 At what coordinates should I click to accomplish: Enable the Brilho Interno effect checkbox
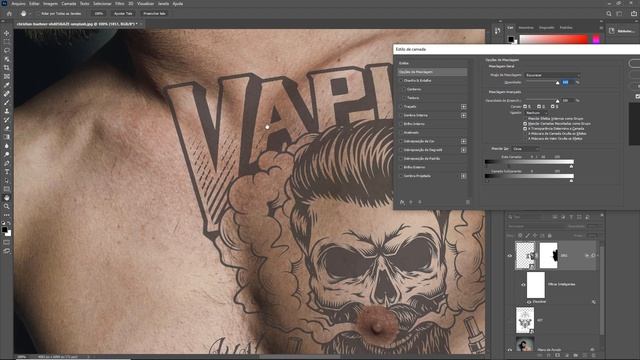(x=401, y=124)
